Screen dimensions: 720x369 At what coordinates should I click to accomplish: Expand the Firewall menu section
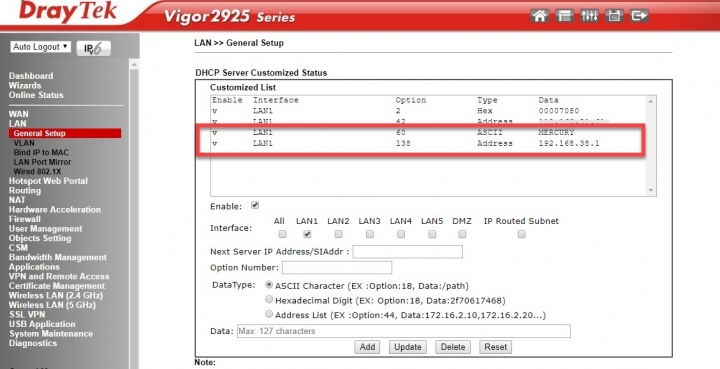pyautogui.click(x=25, y=219)
